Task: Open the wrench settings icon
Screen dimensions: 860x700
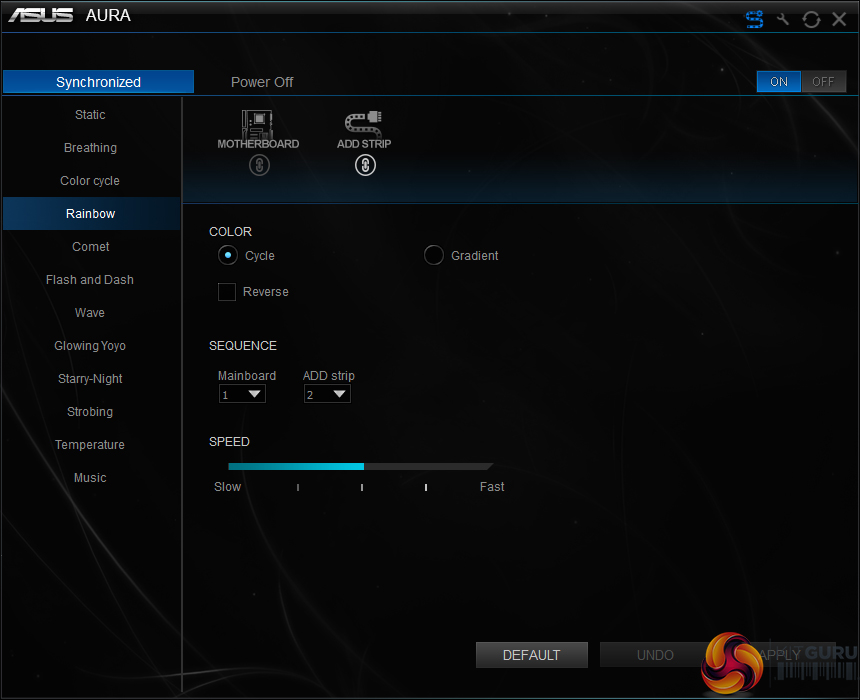Action: pyautogui.click(x=783, y=20)
